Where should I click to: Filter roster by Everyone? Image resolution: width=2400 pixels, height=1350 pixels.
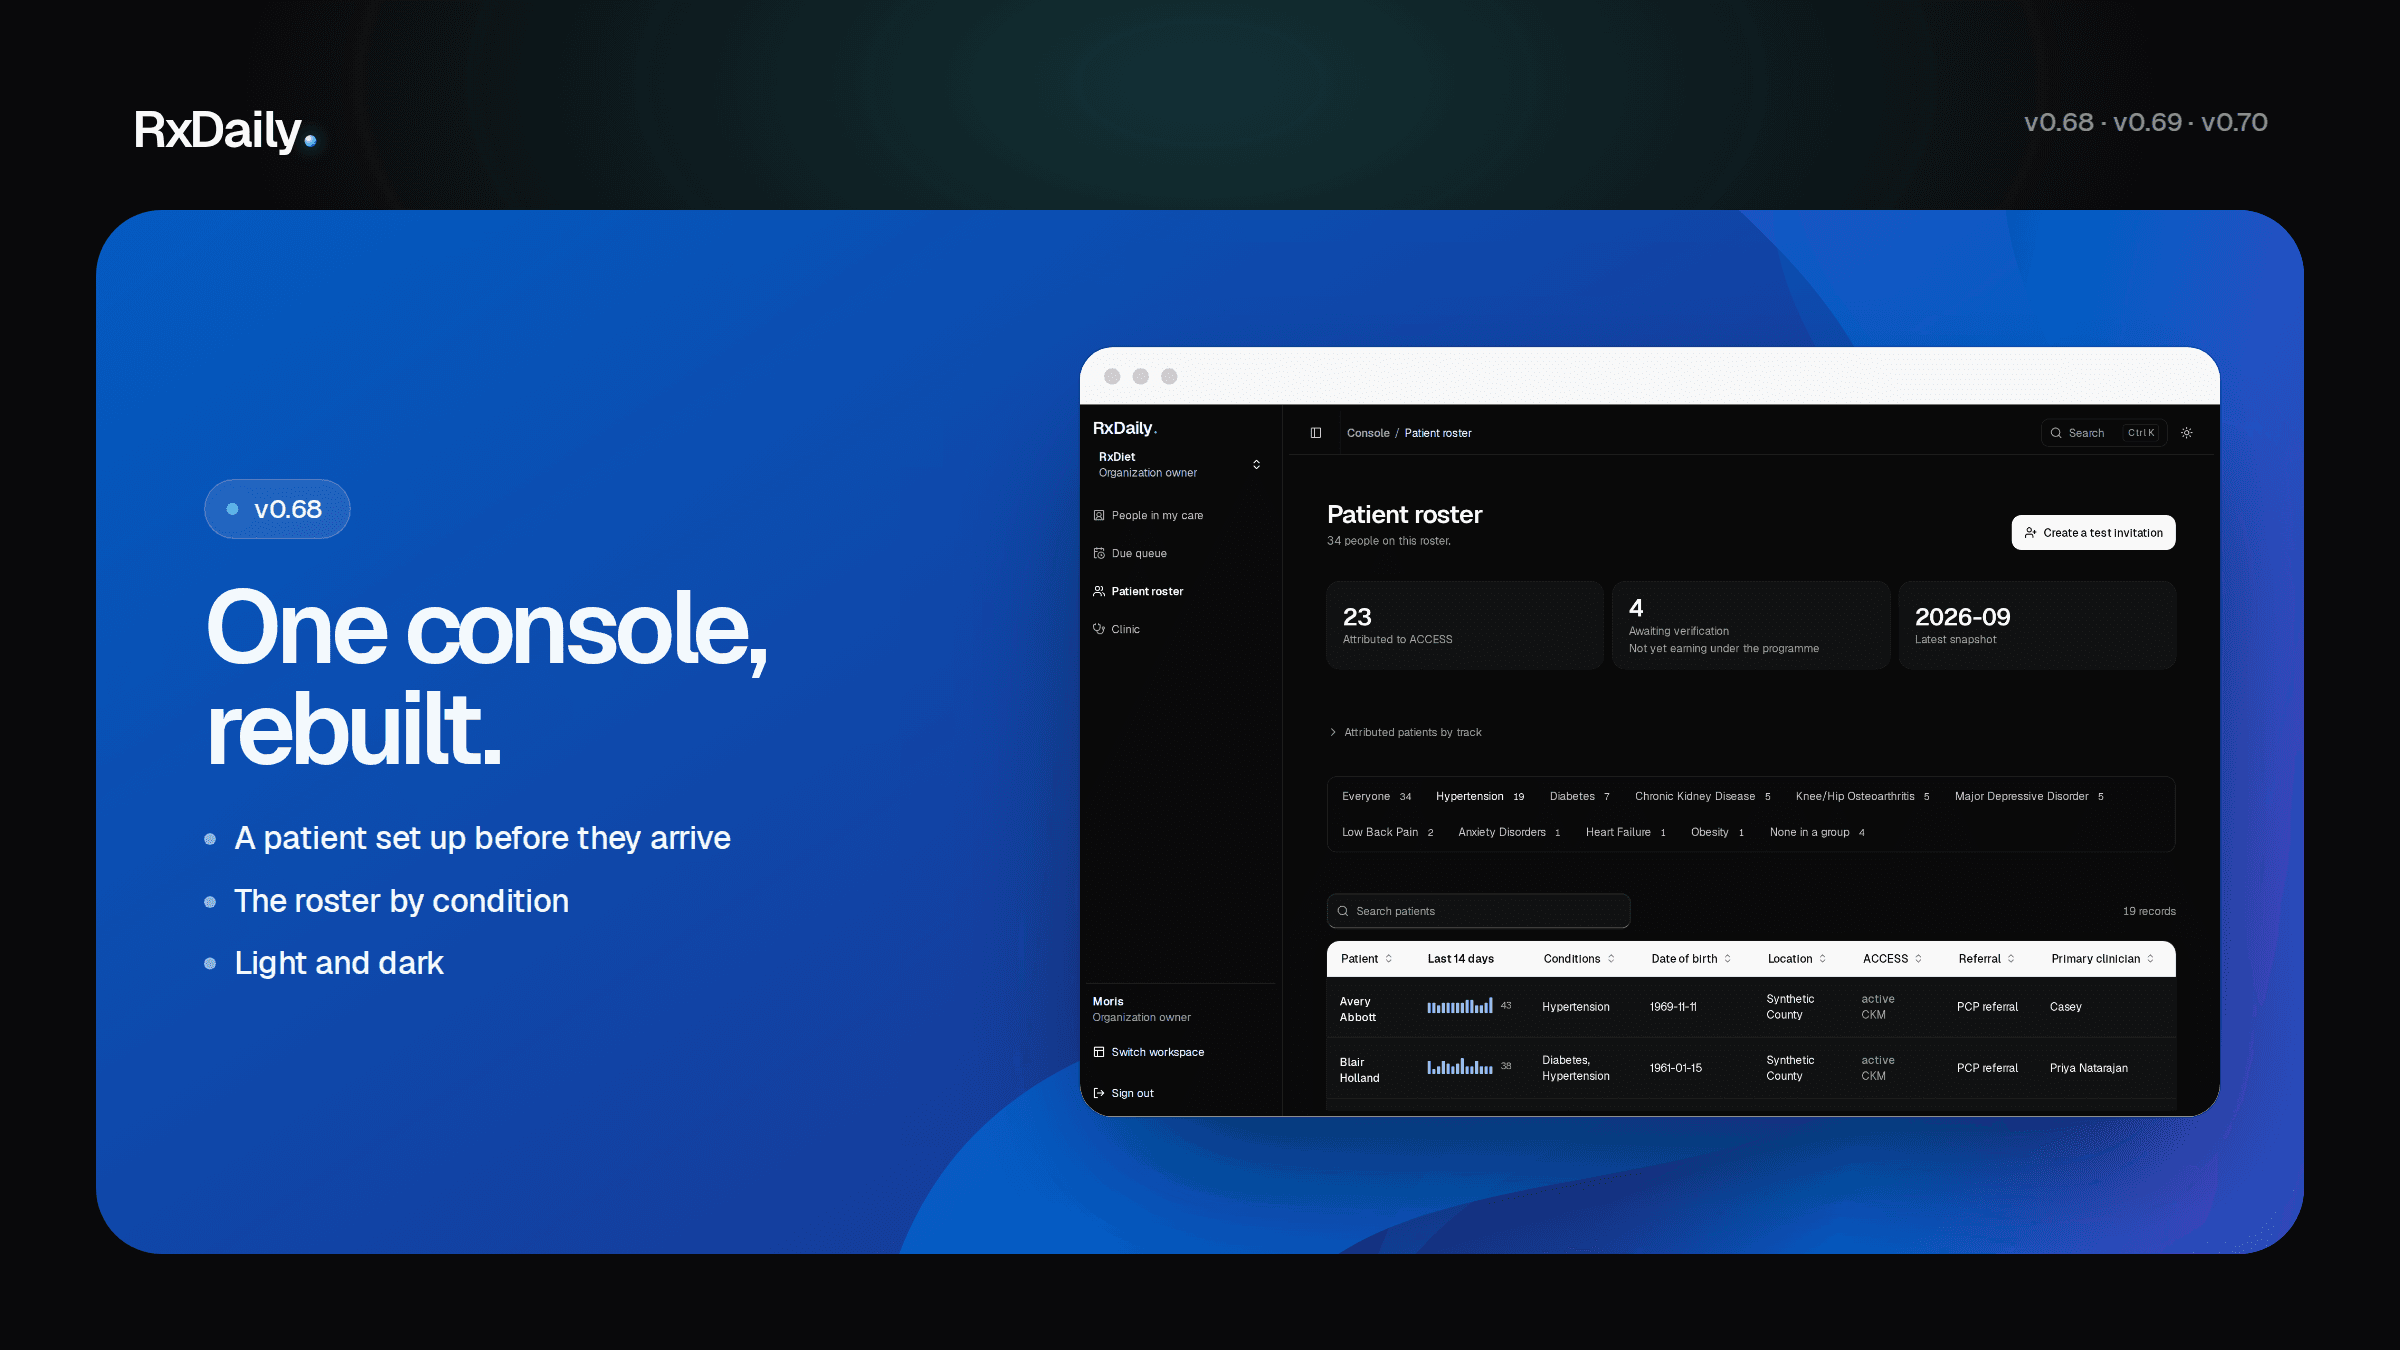pos(1376,796)
